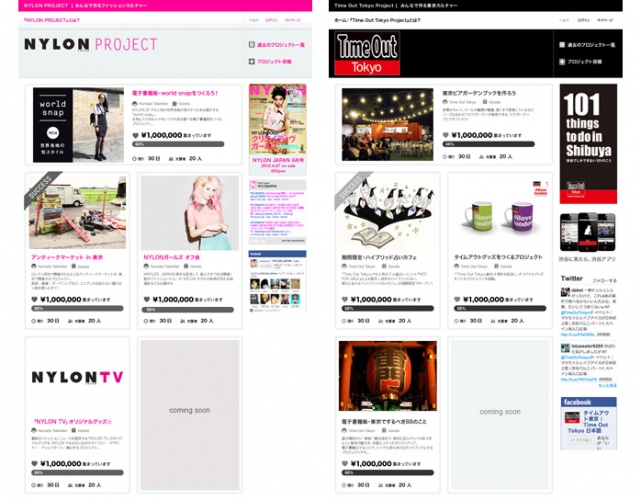
Task: Click the 「NYLON PROJECT」とは? link
Action: tap(52, 20)
